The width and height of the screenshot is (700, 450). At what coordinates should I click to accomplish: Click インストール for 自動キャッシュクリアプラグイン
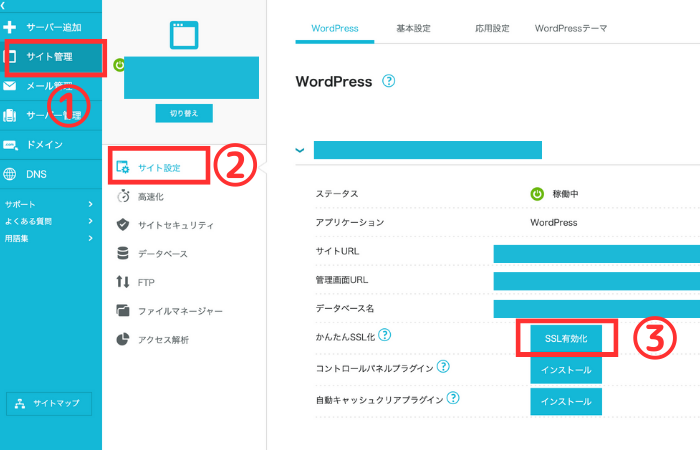tap(566, 401)
